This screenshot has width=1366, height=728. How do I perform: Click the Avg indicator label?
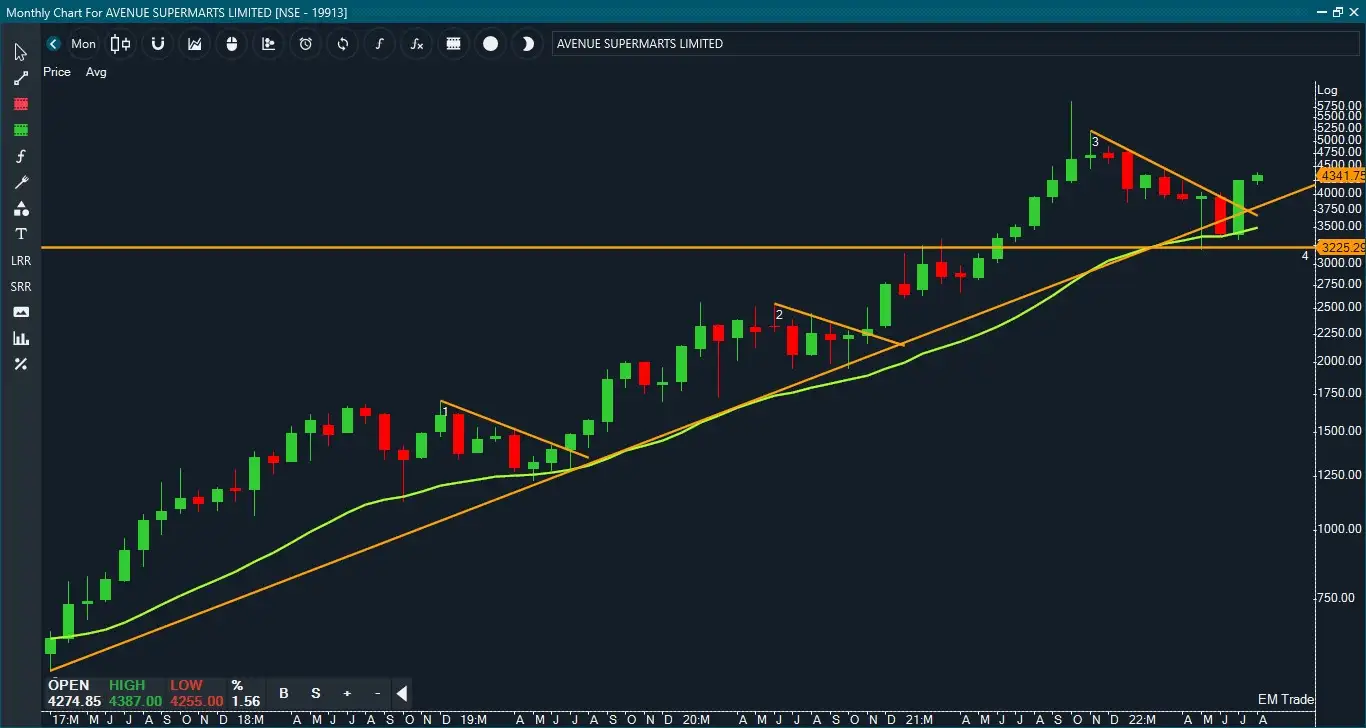point(96,72)
